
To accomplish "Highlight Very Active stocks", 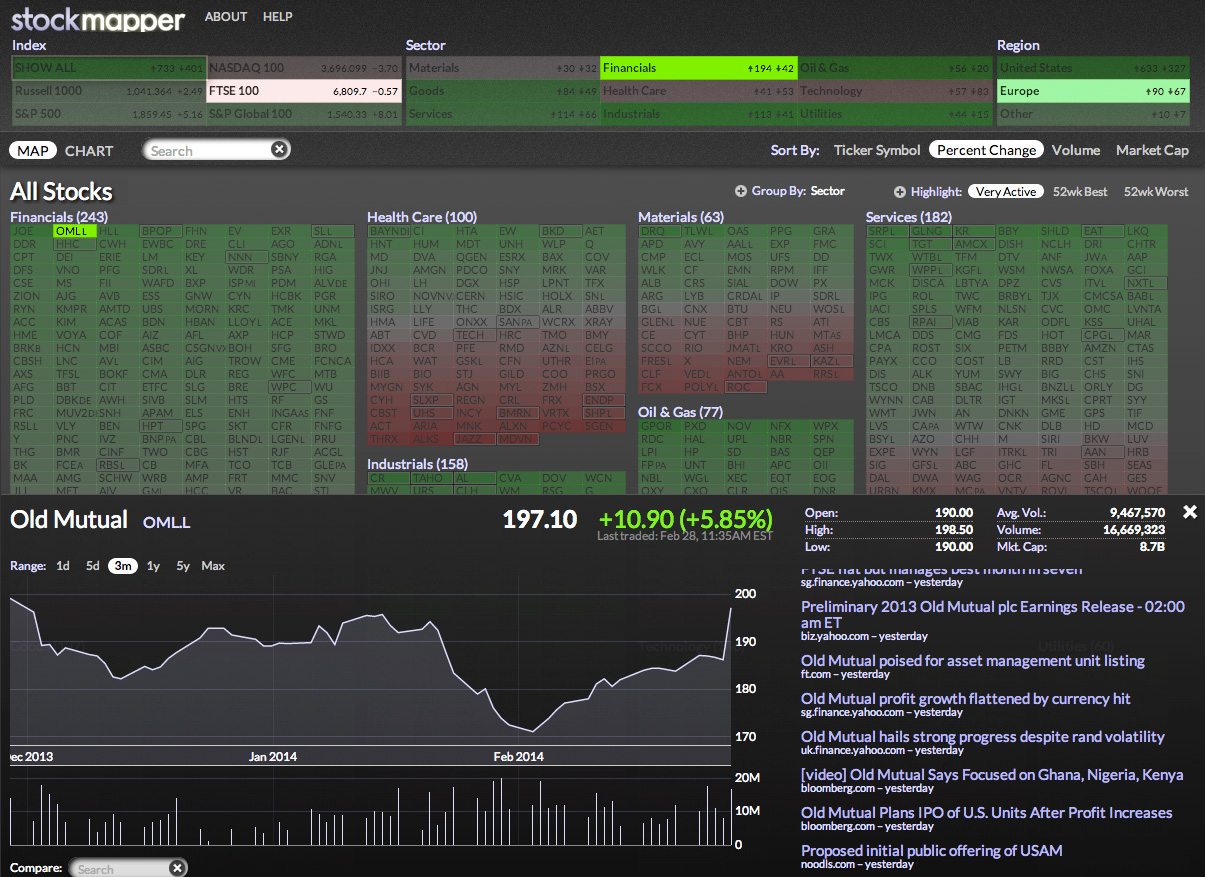I will coord(1005,191).
